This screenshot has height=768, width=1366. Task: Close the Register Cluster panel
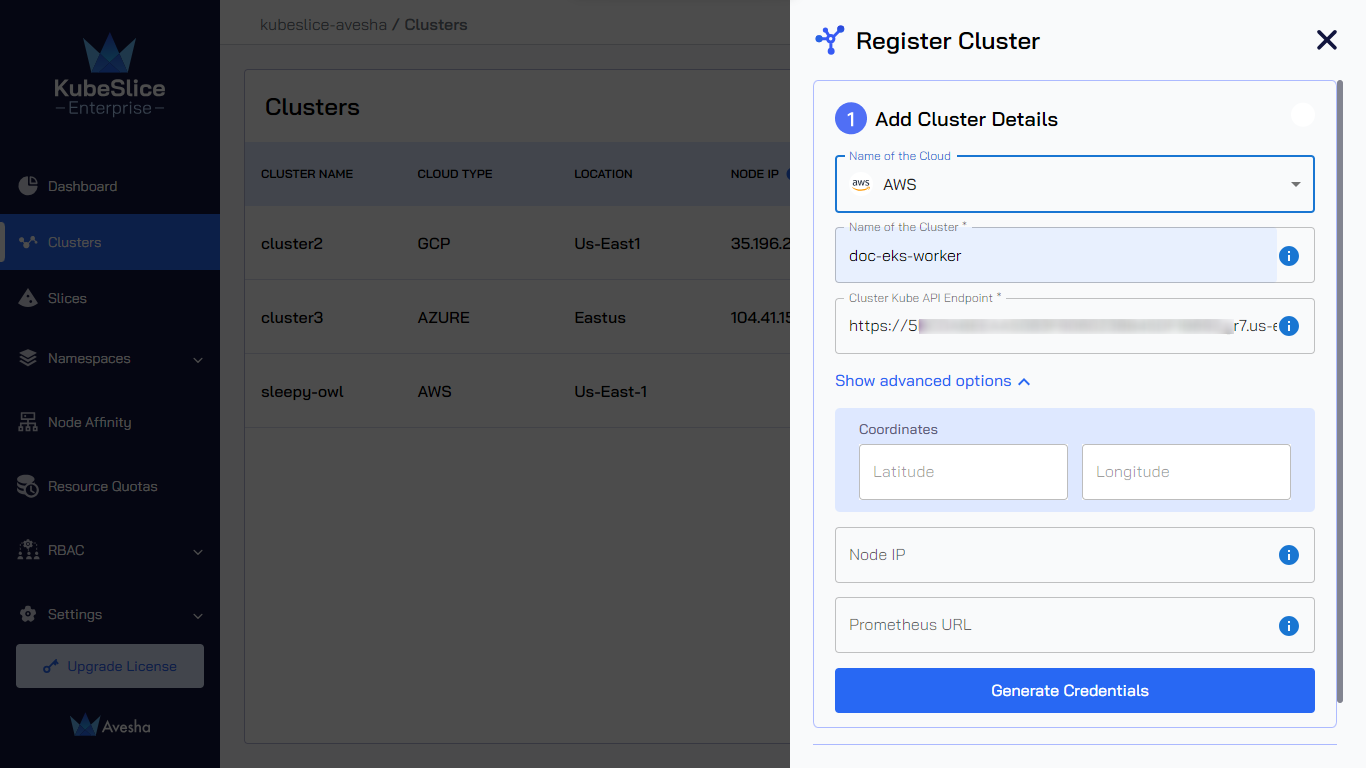1326,40
